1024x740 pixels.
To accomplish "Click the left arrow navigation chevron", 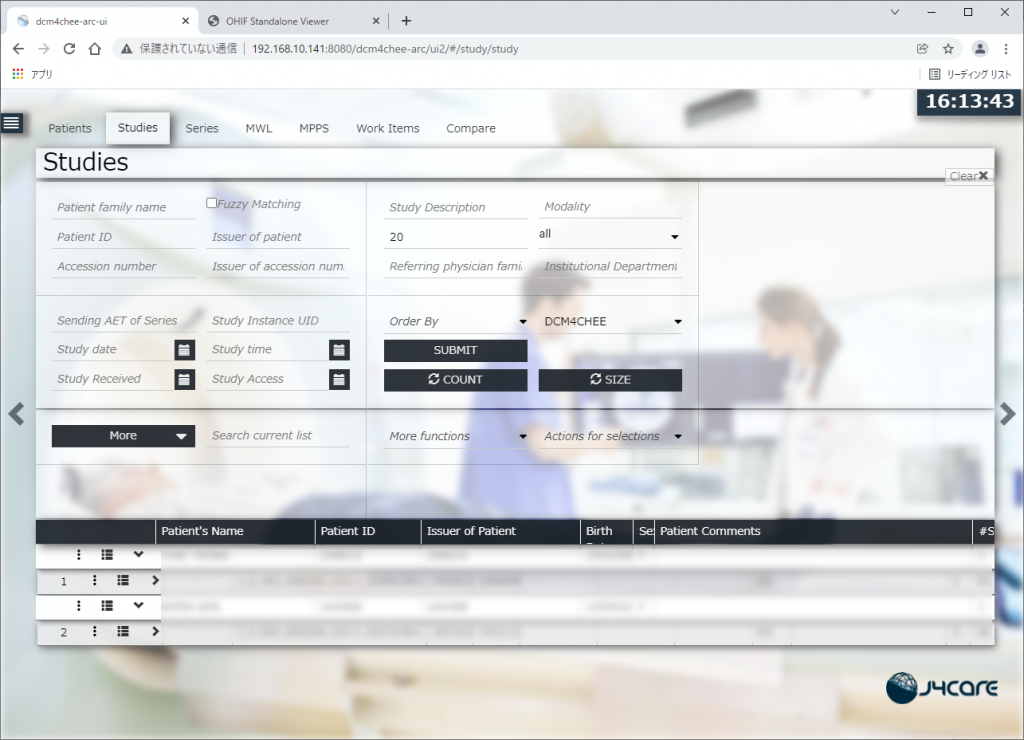I will 16,414.
